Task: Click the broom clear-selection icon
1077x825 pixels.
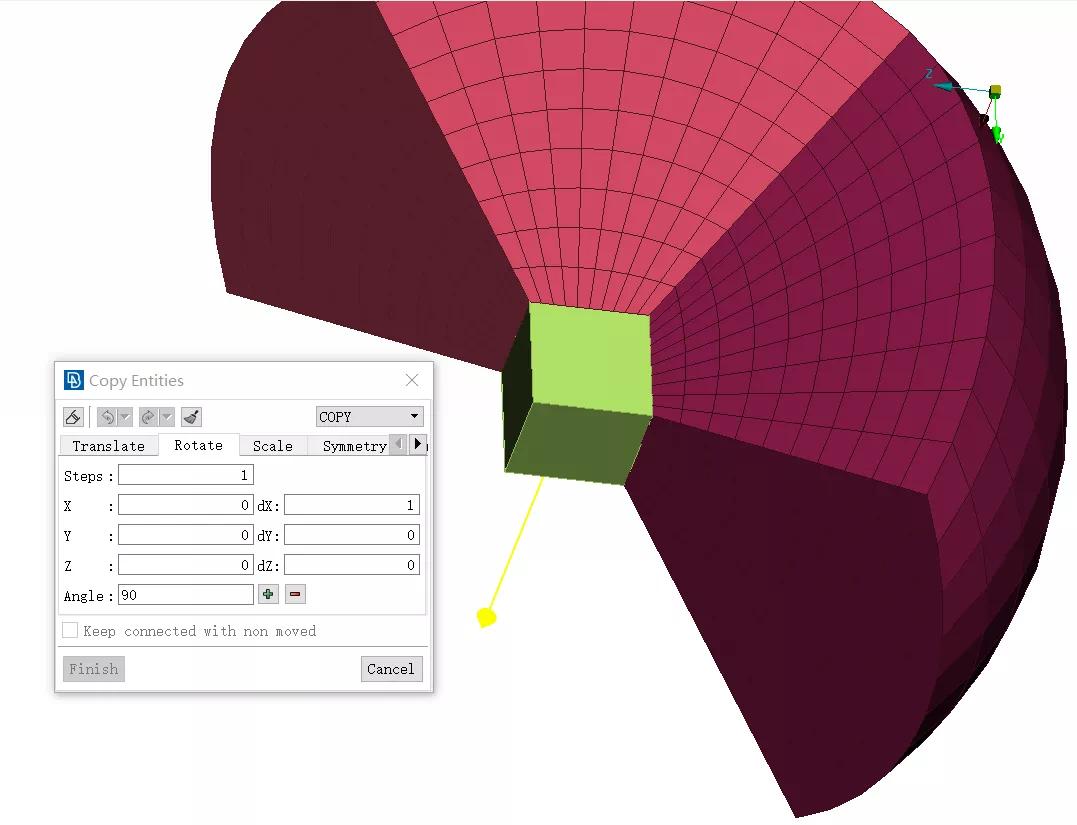Action: [x=192, y=417]
